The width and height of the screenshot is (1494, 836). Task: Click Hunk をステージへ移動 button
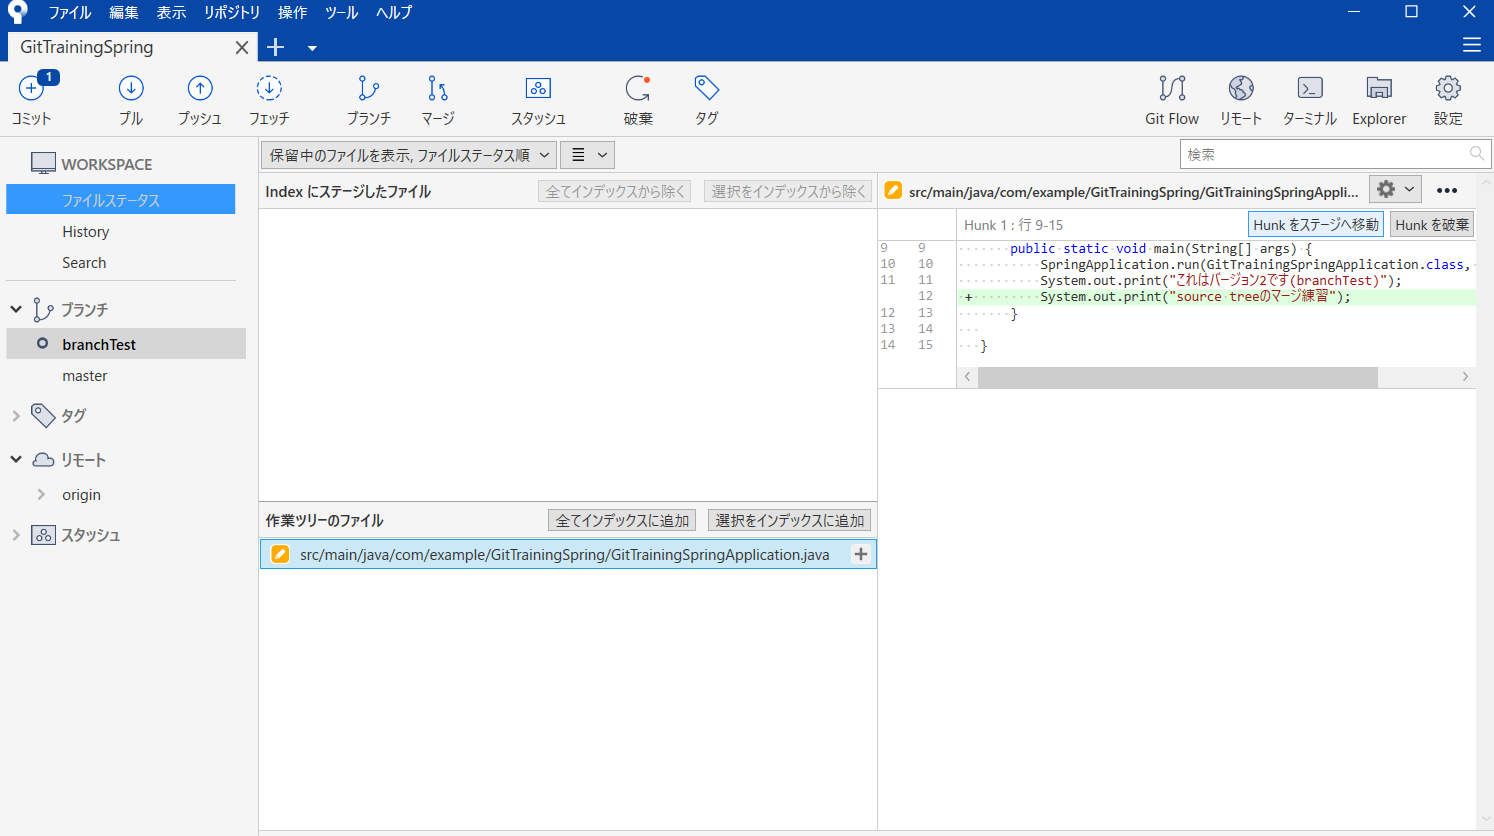pyautogui.click(x=1315, y=225)
